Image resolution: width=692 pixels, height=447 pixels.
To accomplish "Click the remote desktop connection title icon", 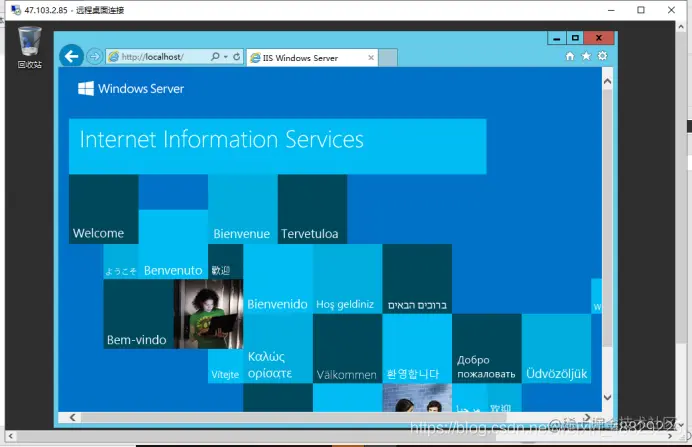I will point(16,10).
